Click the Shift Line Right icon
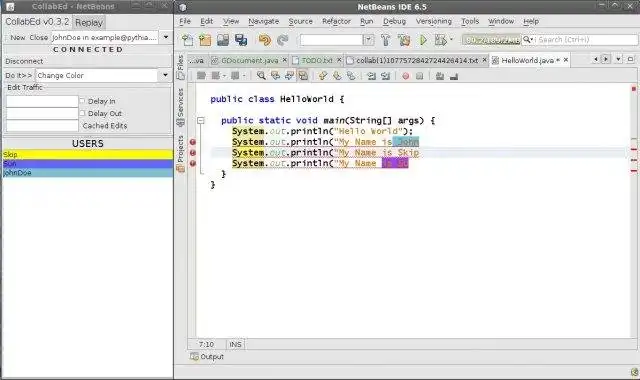 point(385,76)
